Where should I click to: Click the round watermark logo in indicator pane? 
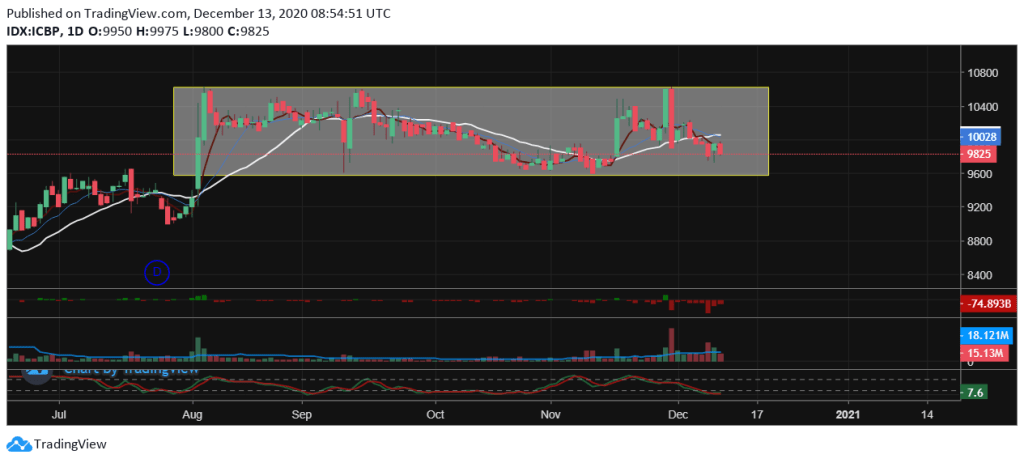coord(37,371)
